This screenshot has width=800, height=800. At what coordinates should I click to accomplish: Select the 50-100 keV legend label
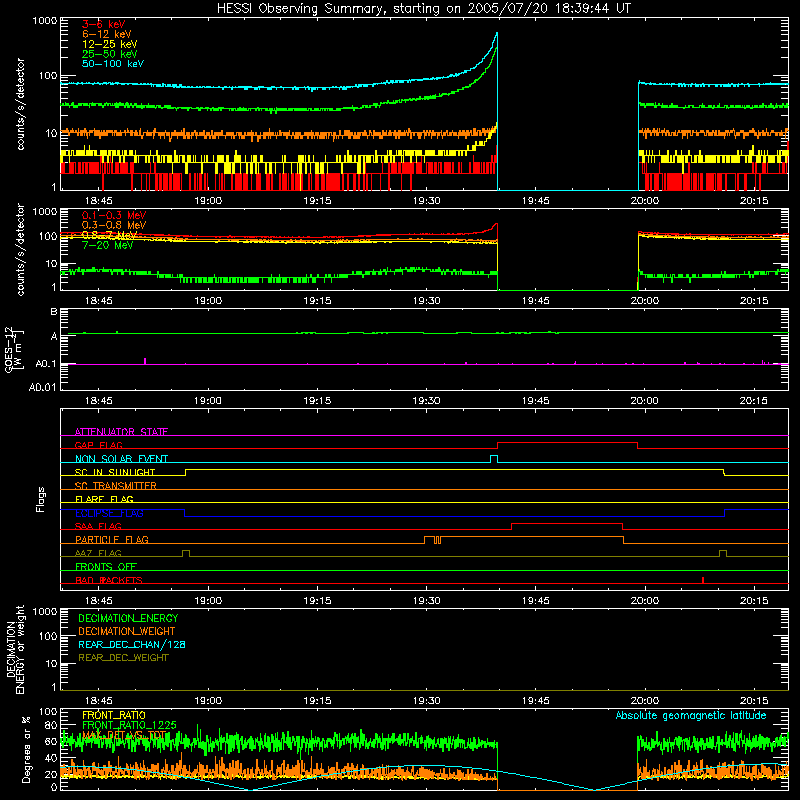pyautogui.click(x=113, y=64)
